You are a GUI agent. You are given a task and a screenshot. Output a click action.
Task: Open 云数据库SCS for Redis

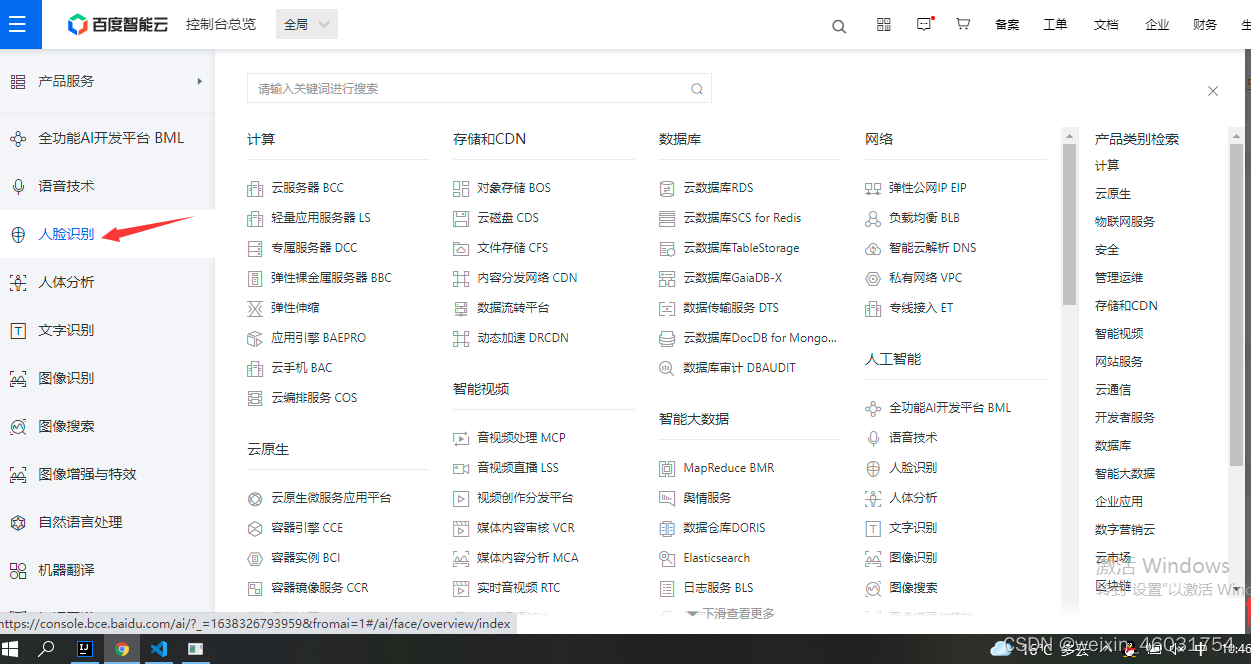tap(742, 218)
